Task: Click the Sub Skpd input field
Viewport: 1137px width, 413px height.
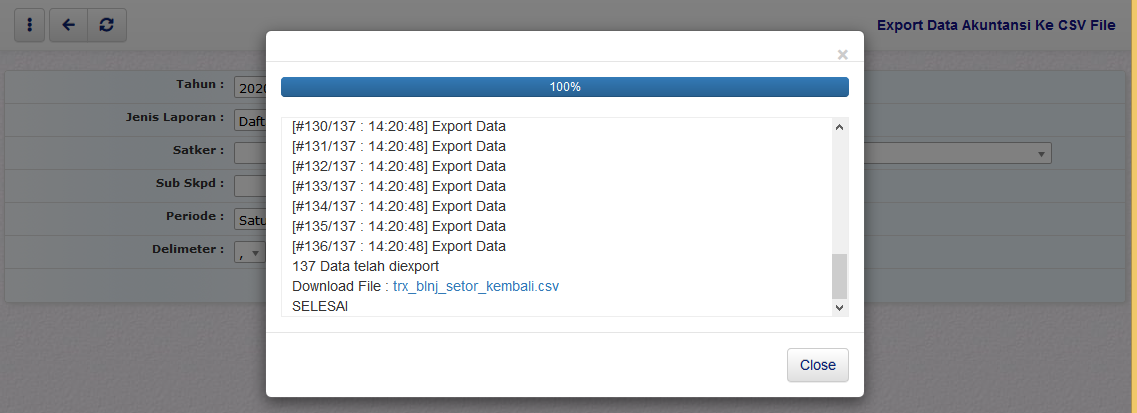Action: (250, 186)
